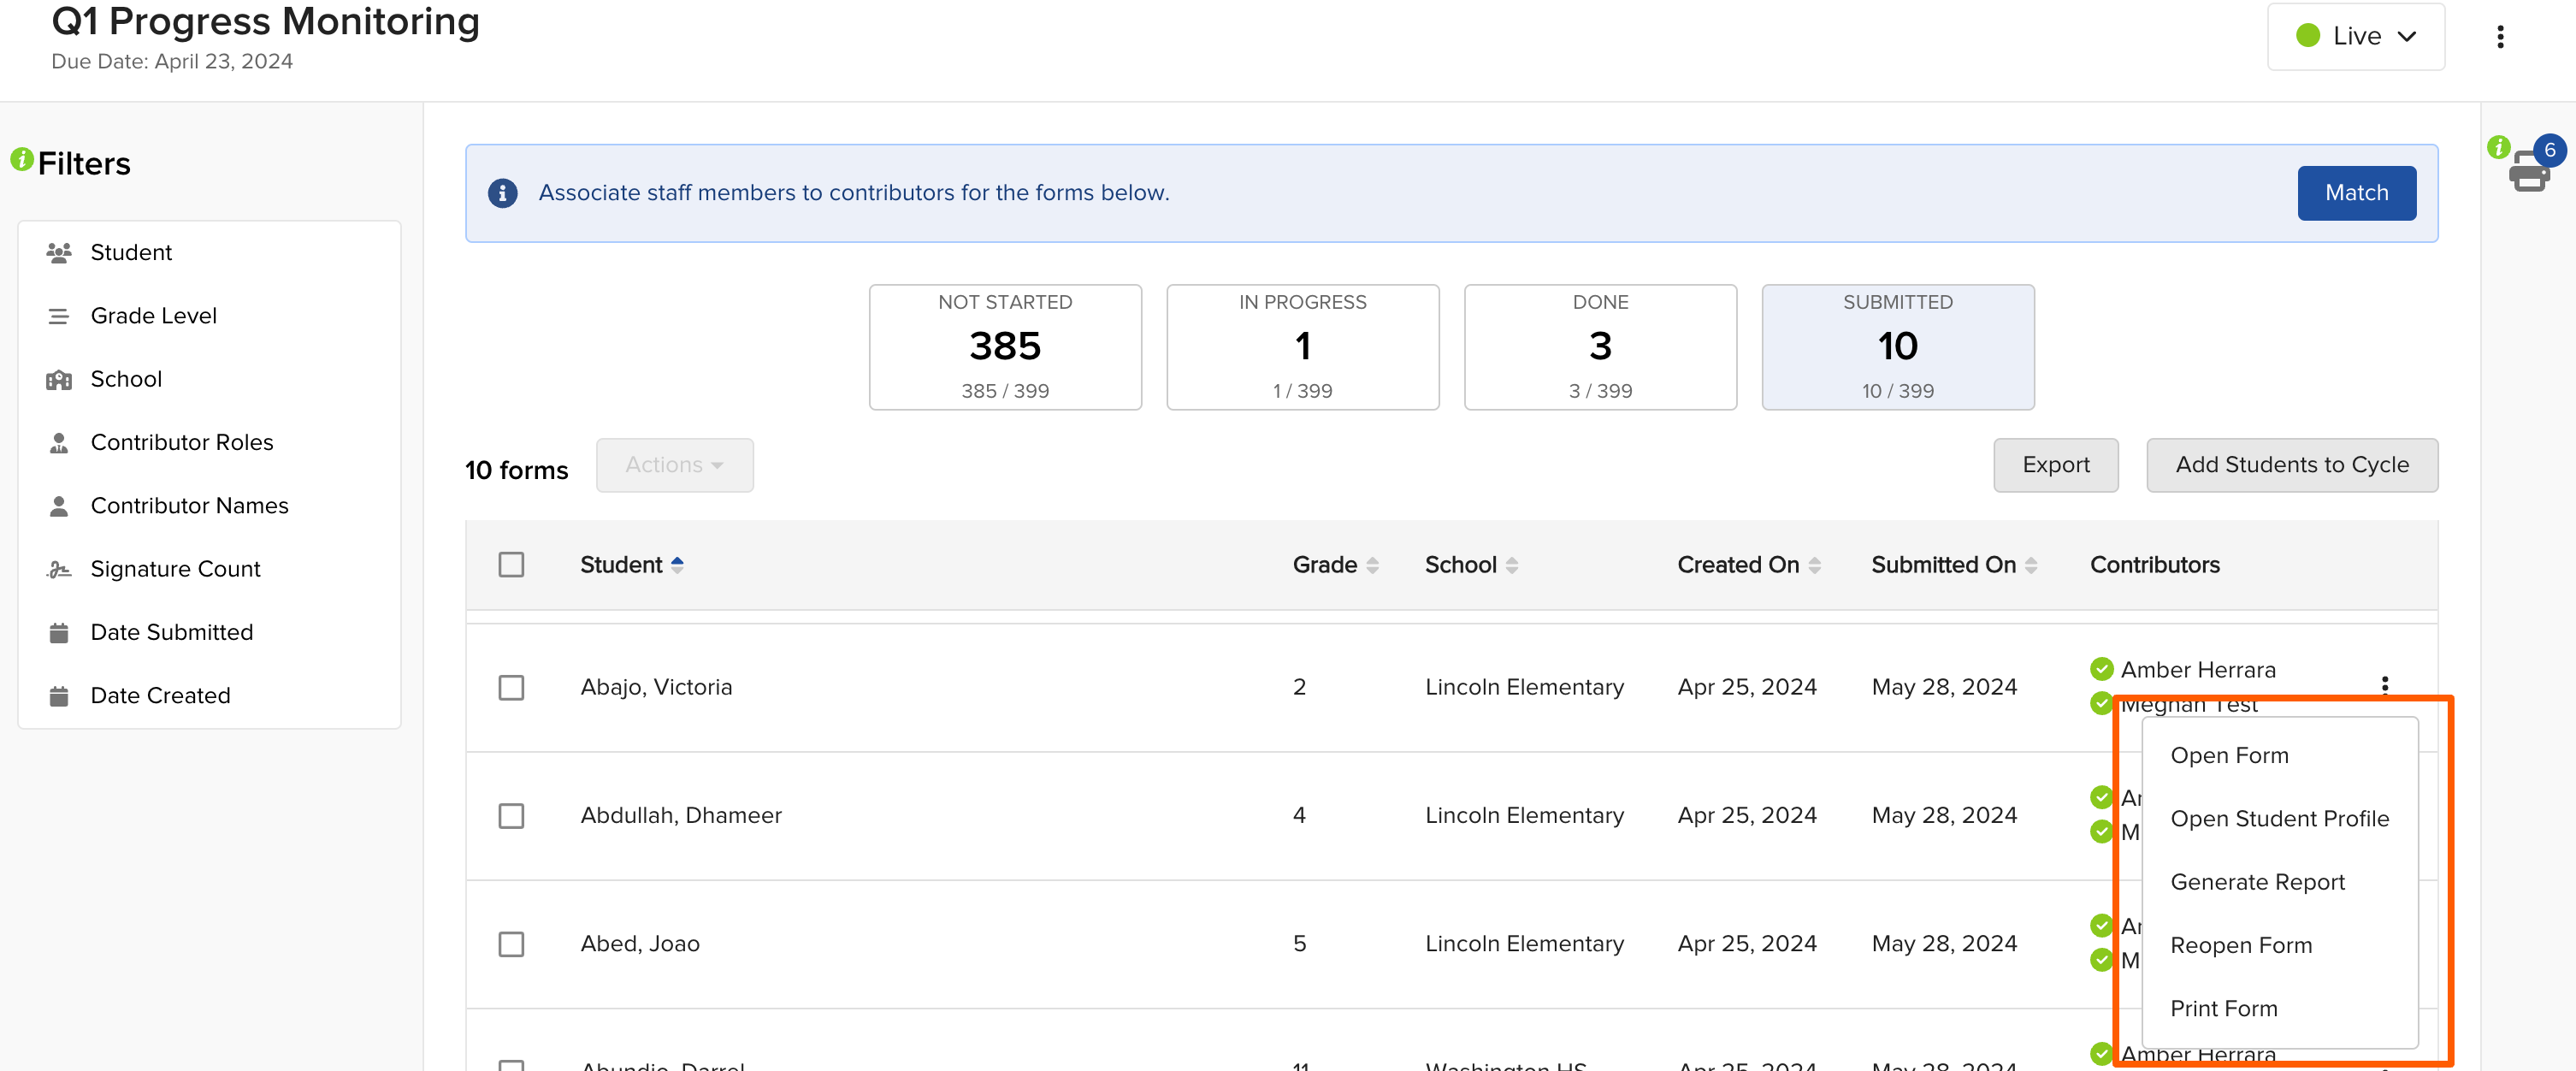Choose Open Student Profile from the menu
The width and height of the screenshot is (2576, 1071).
[x=2280, y=819]
